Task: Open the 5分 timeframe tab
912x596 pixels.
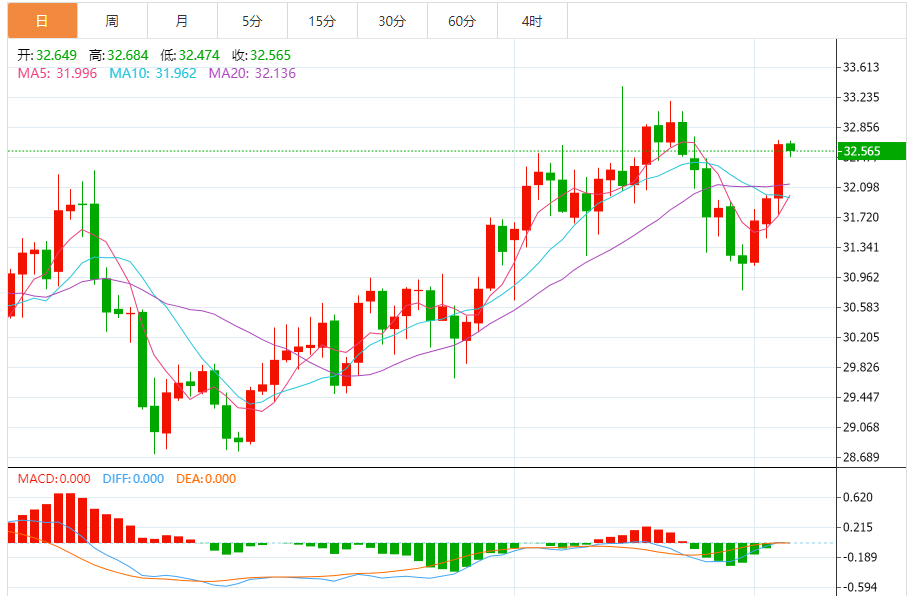Action: click(x=252, y=21)
